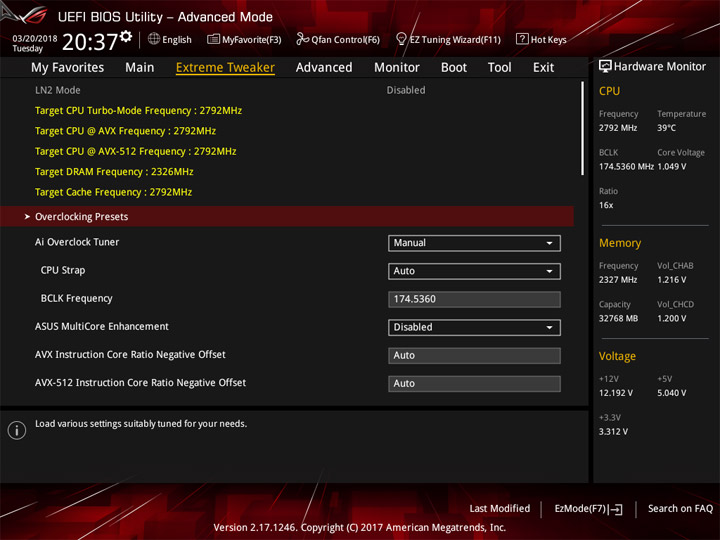Click the Last Modified button
The image size is (720, 540).
(x=500, y=508)
